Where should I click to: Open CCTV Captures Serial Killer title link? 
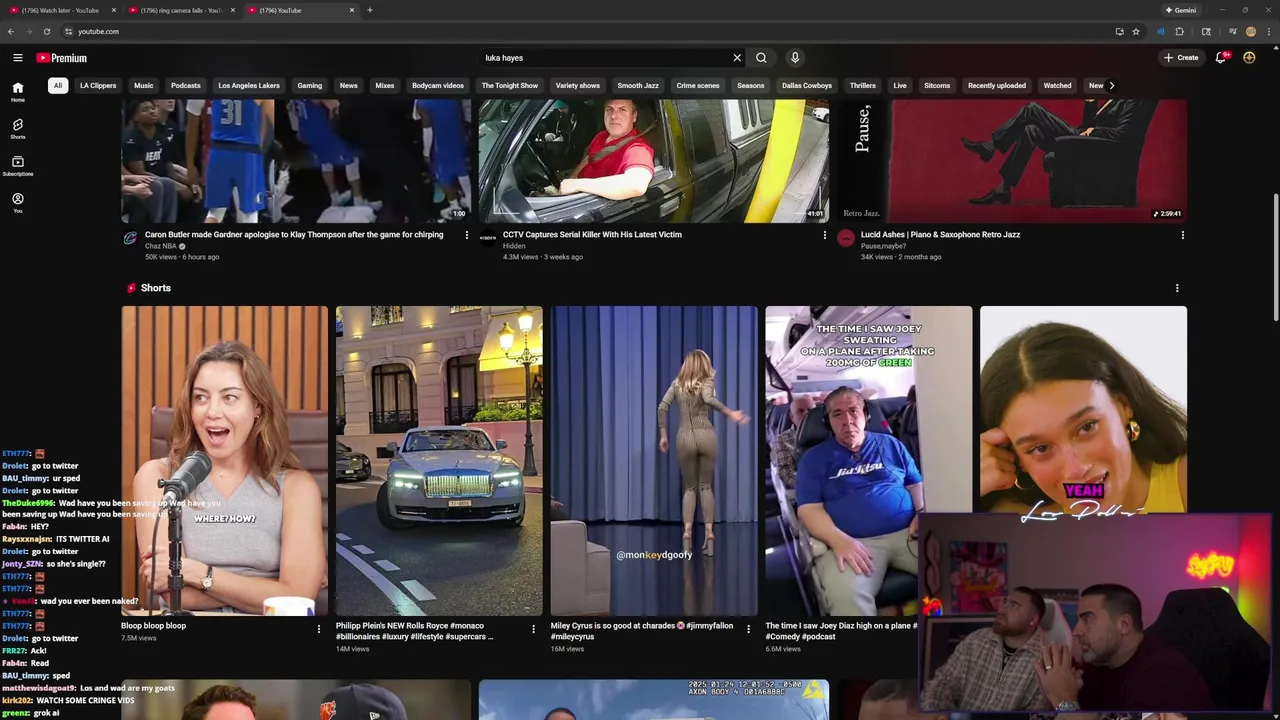coord(592,235)
